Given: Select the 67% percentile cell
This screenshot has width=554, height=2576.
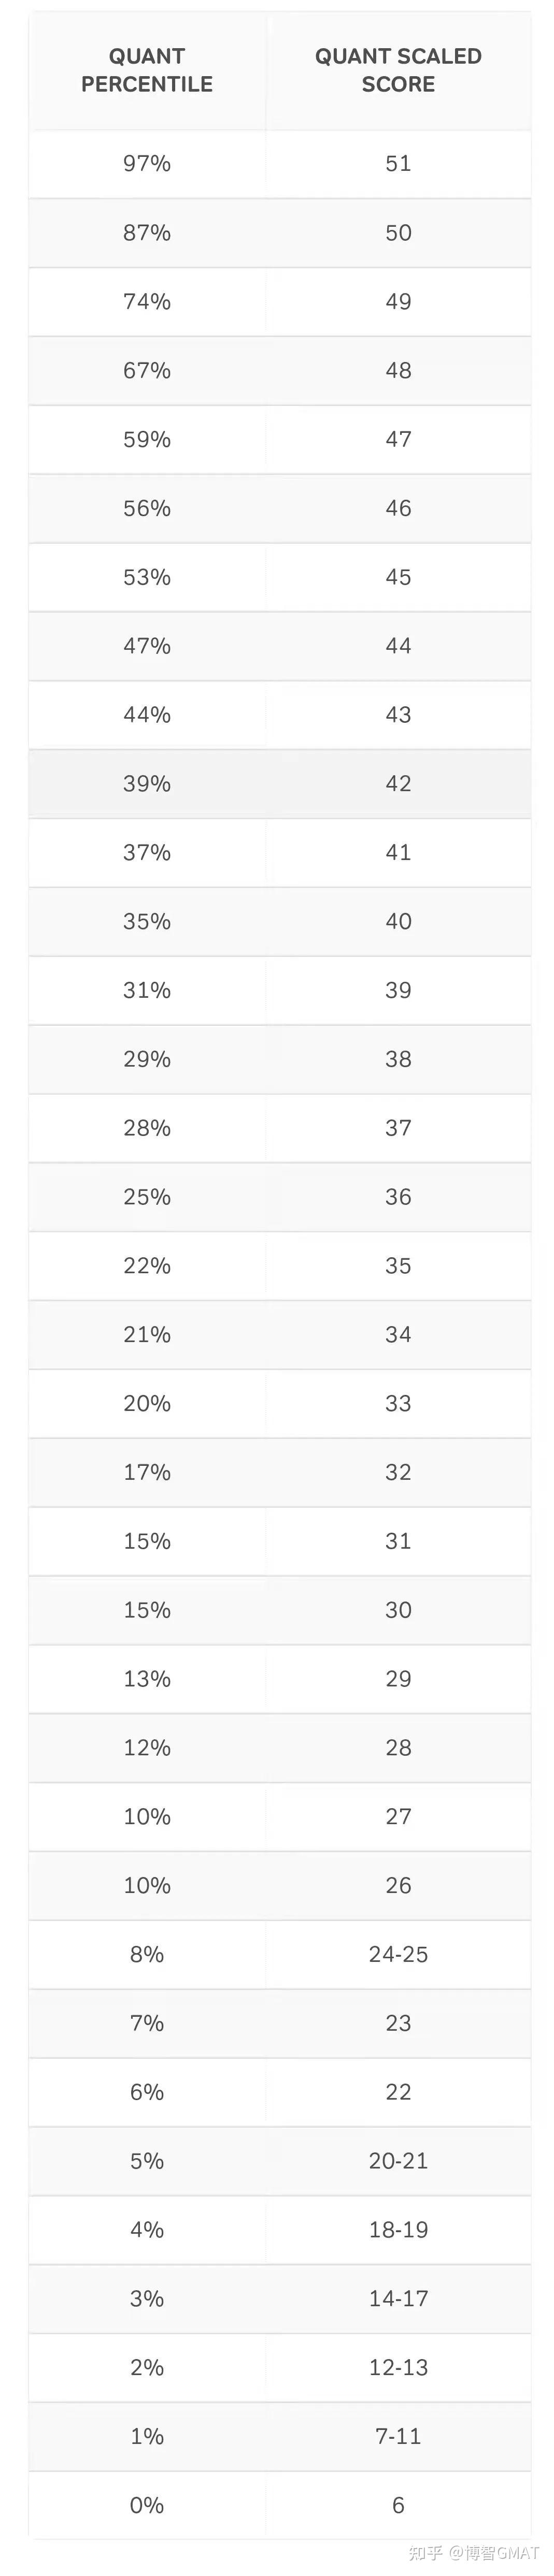Looking at the screenshot, I should (147, 371).
